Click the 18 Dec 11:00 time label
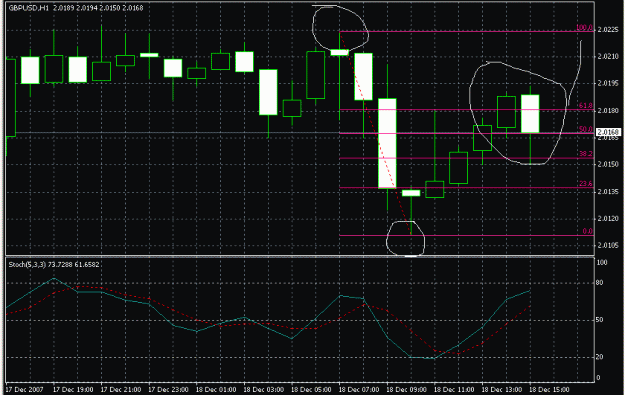 [x=454, y=389]
